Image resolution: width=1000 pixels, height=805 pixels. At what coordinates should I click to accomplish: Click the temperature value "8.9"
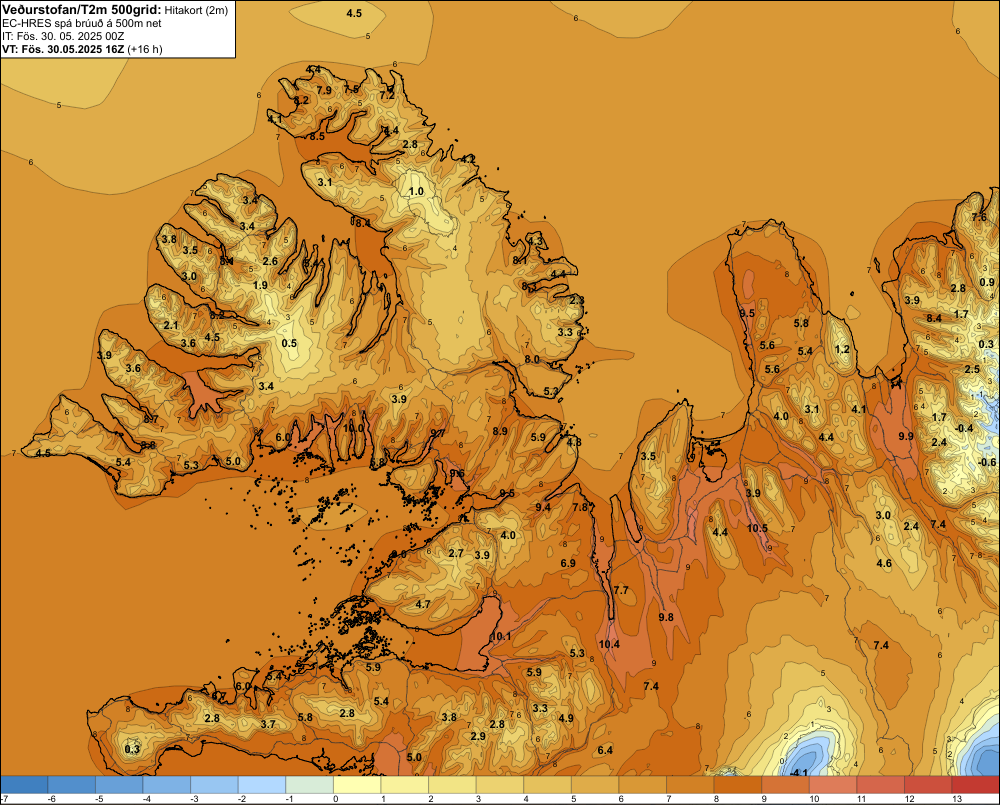tap(500, 431)
